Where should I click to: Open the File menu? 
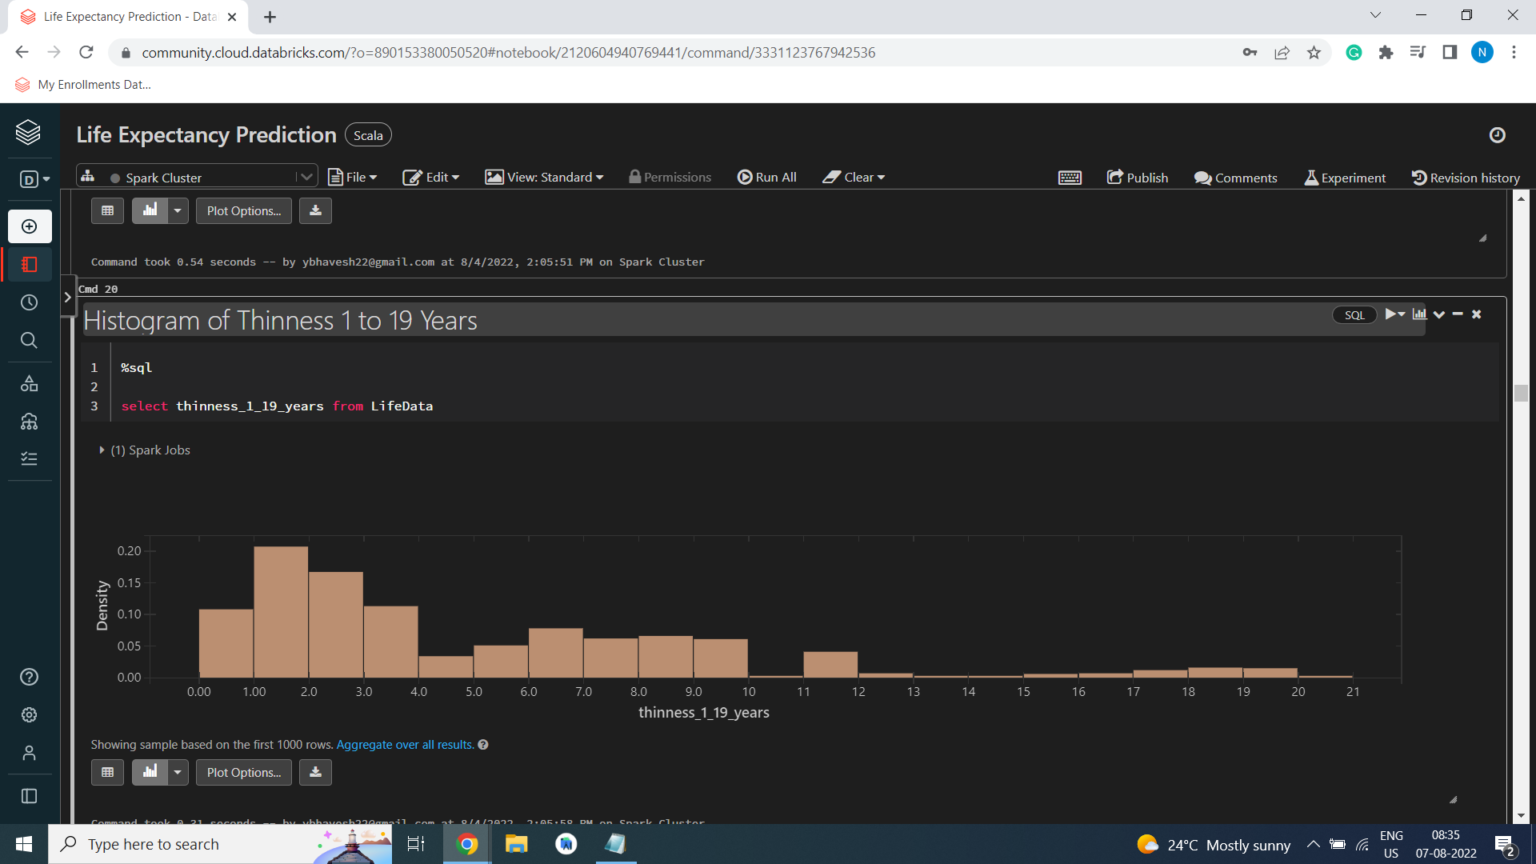tap(353, 177)
